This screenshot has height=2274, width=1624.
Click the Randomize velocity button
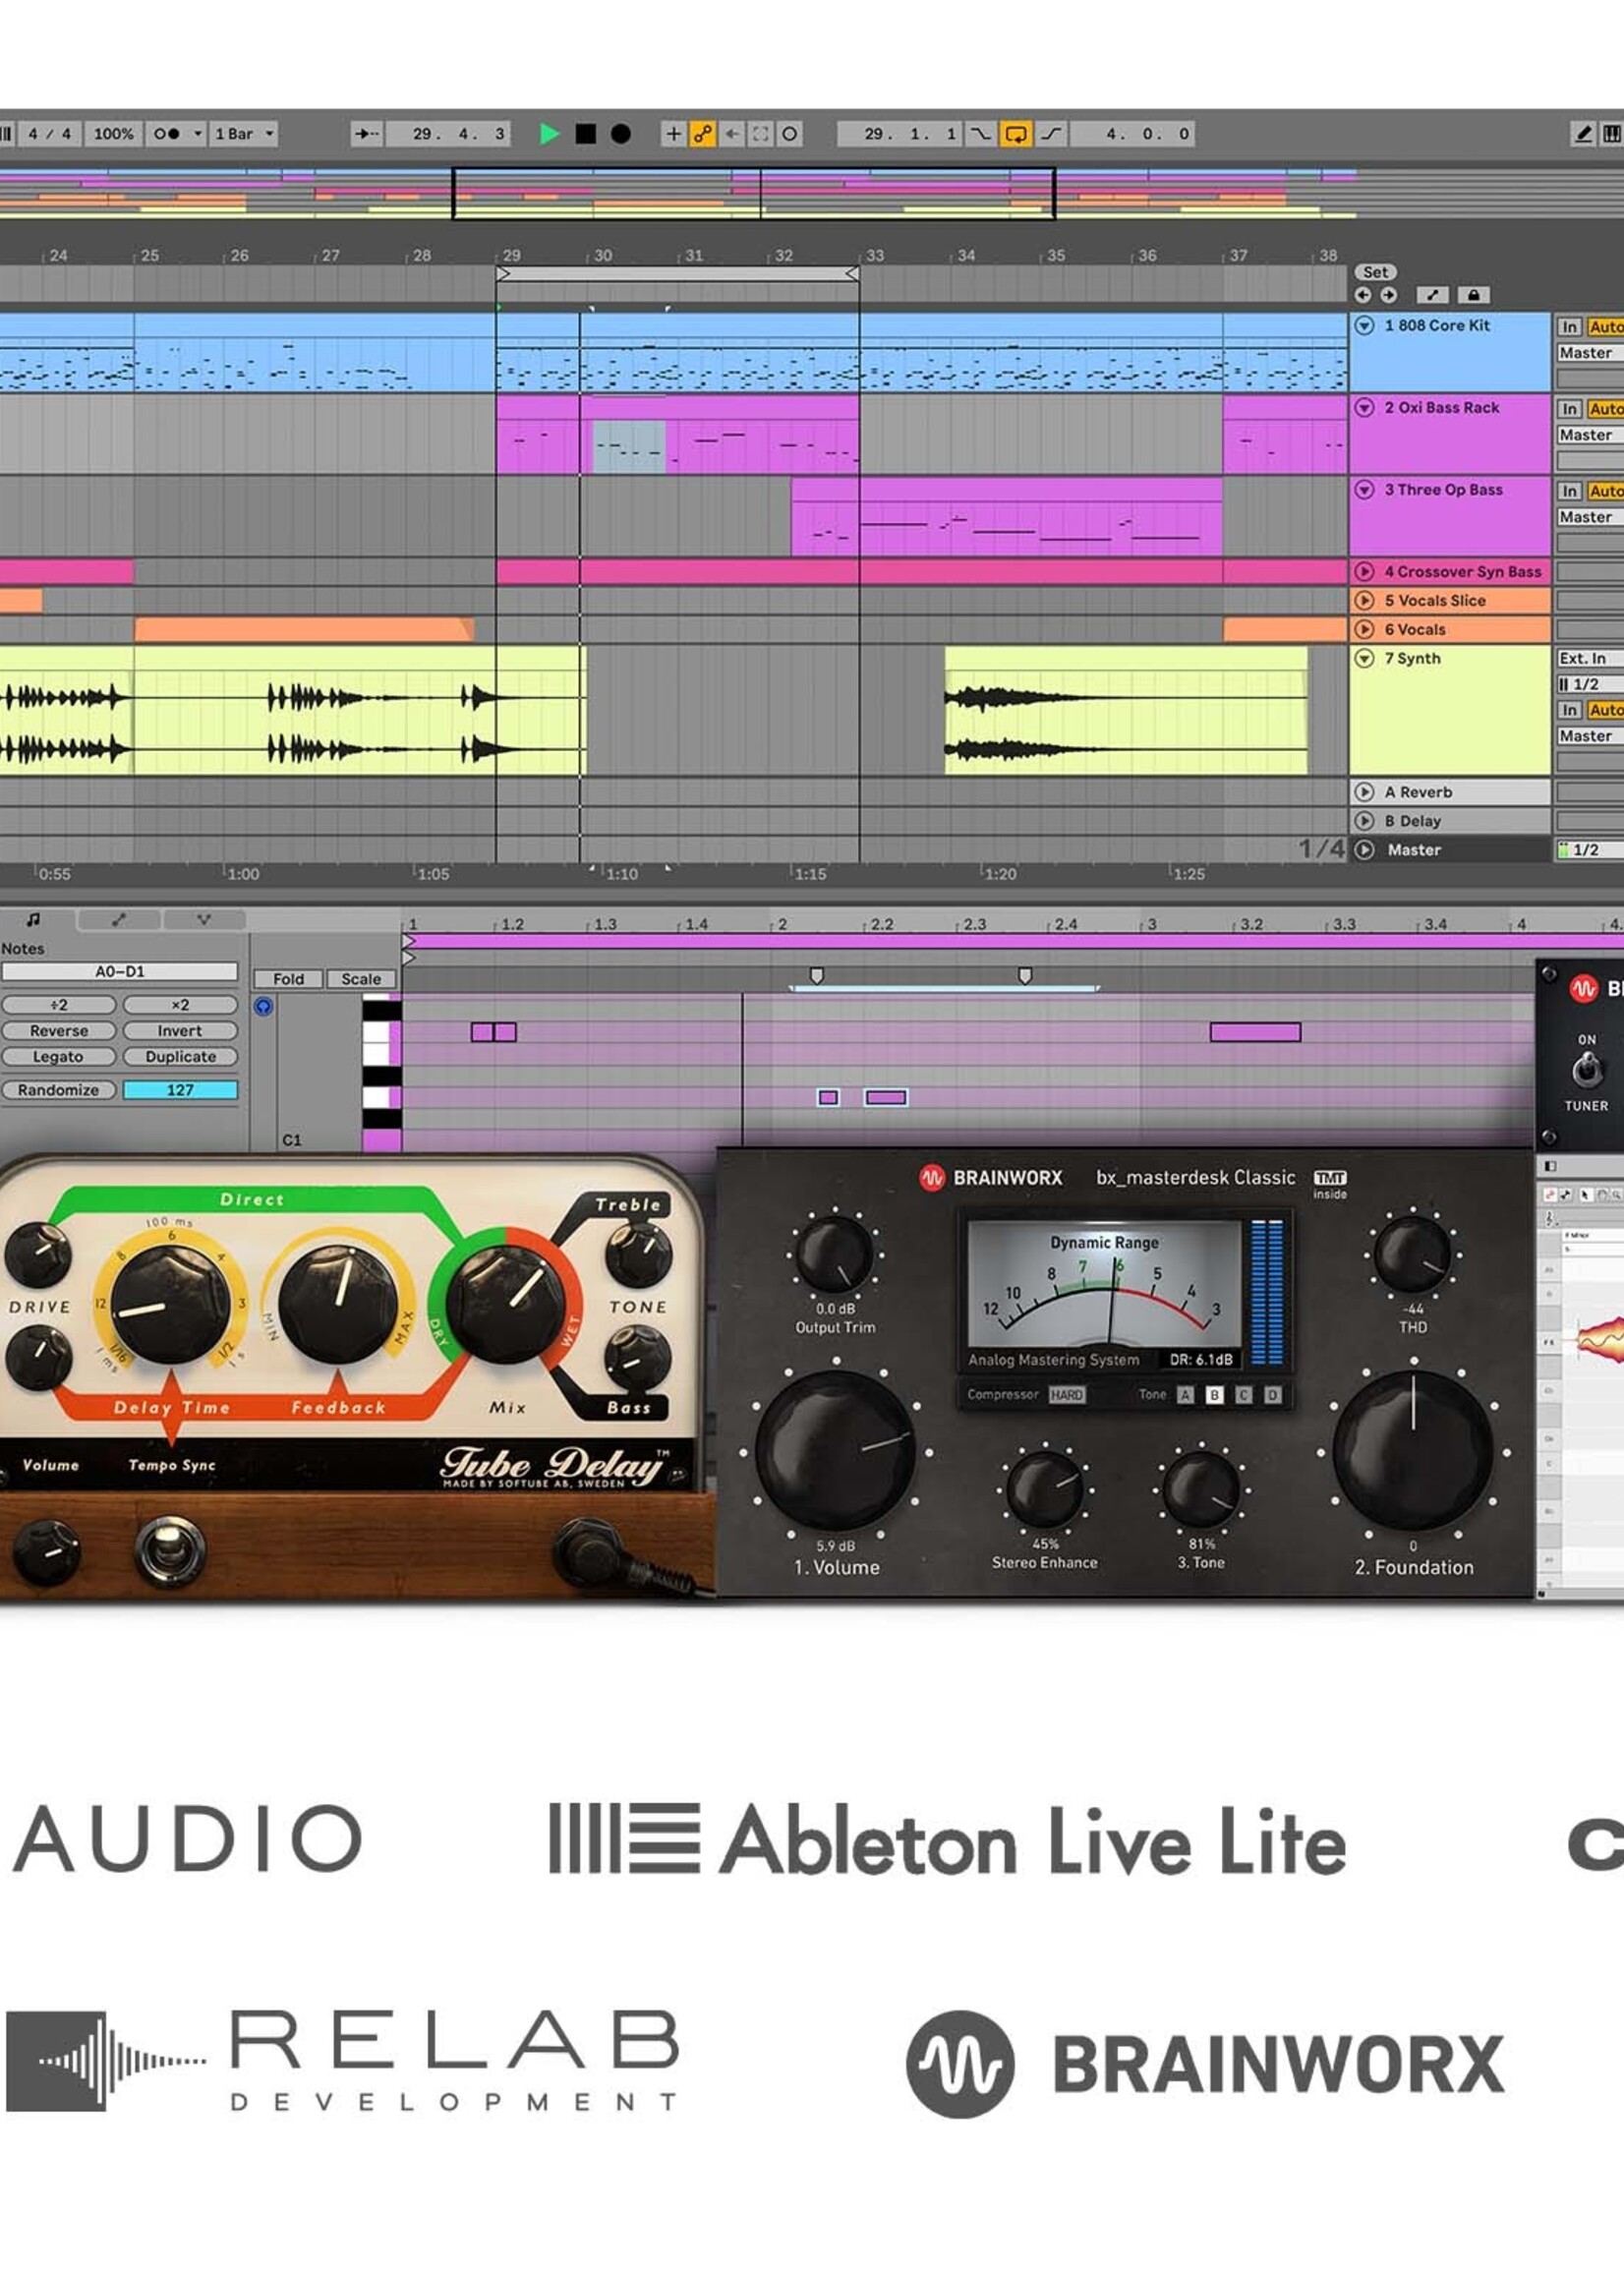pos(59,1090)
